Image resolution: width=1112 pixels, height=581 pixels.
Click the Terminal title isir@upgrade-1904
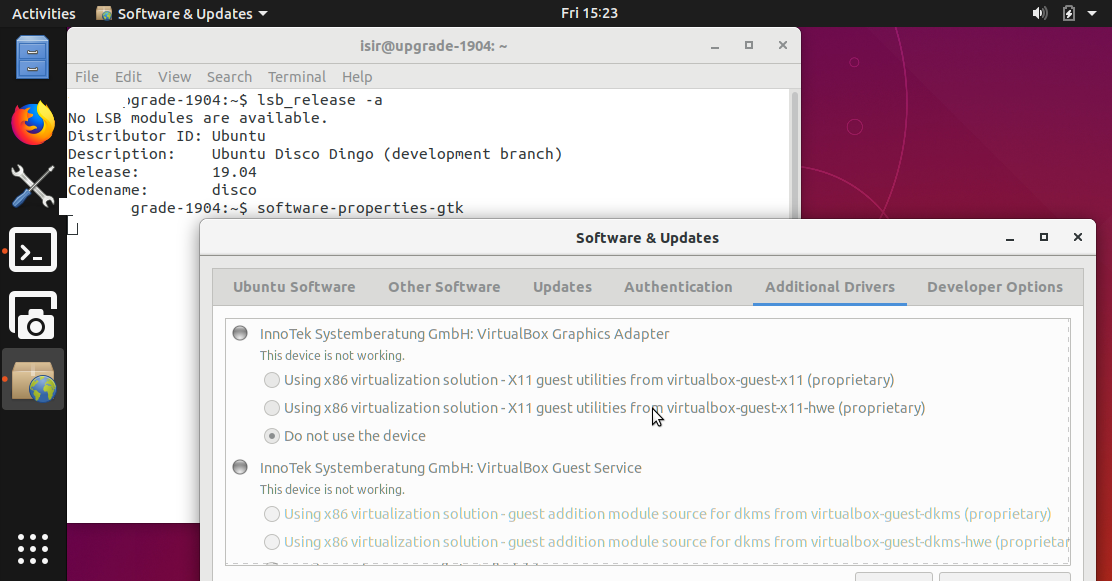(x=433, y=46)
